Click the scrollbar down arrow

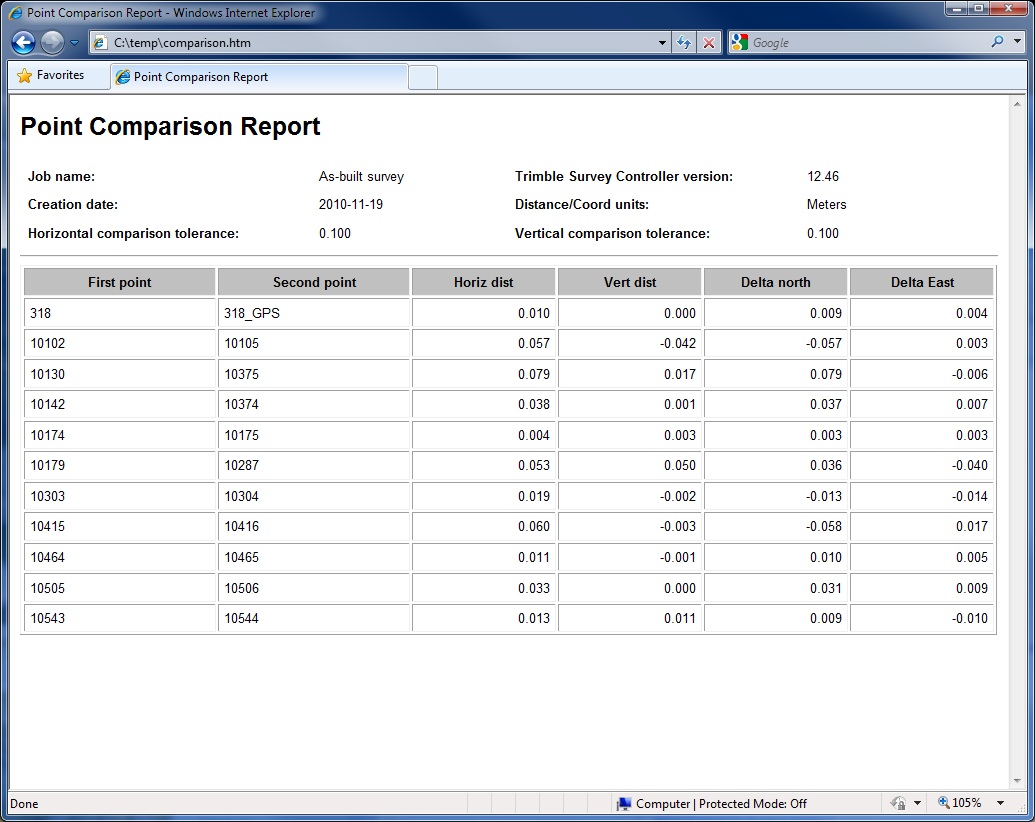1017,781
